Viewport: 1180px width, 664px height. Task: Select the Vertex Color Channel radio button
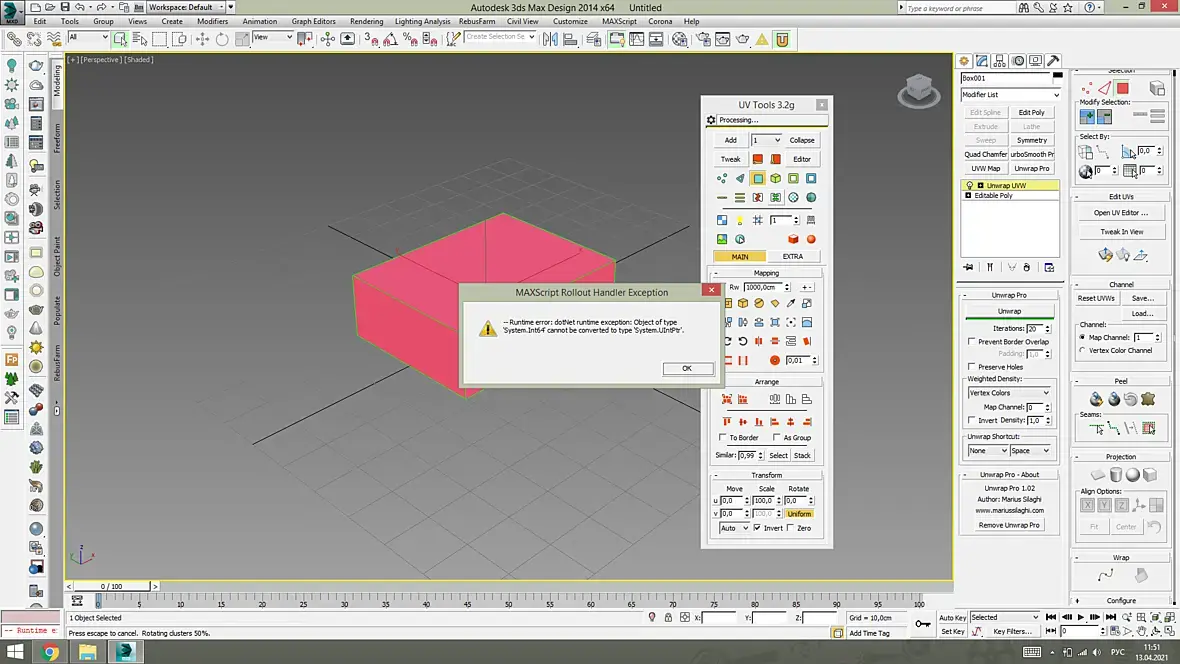point(1083,350)
